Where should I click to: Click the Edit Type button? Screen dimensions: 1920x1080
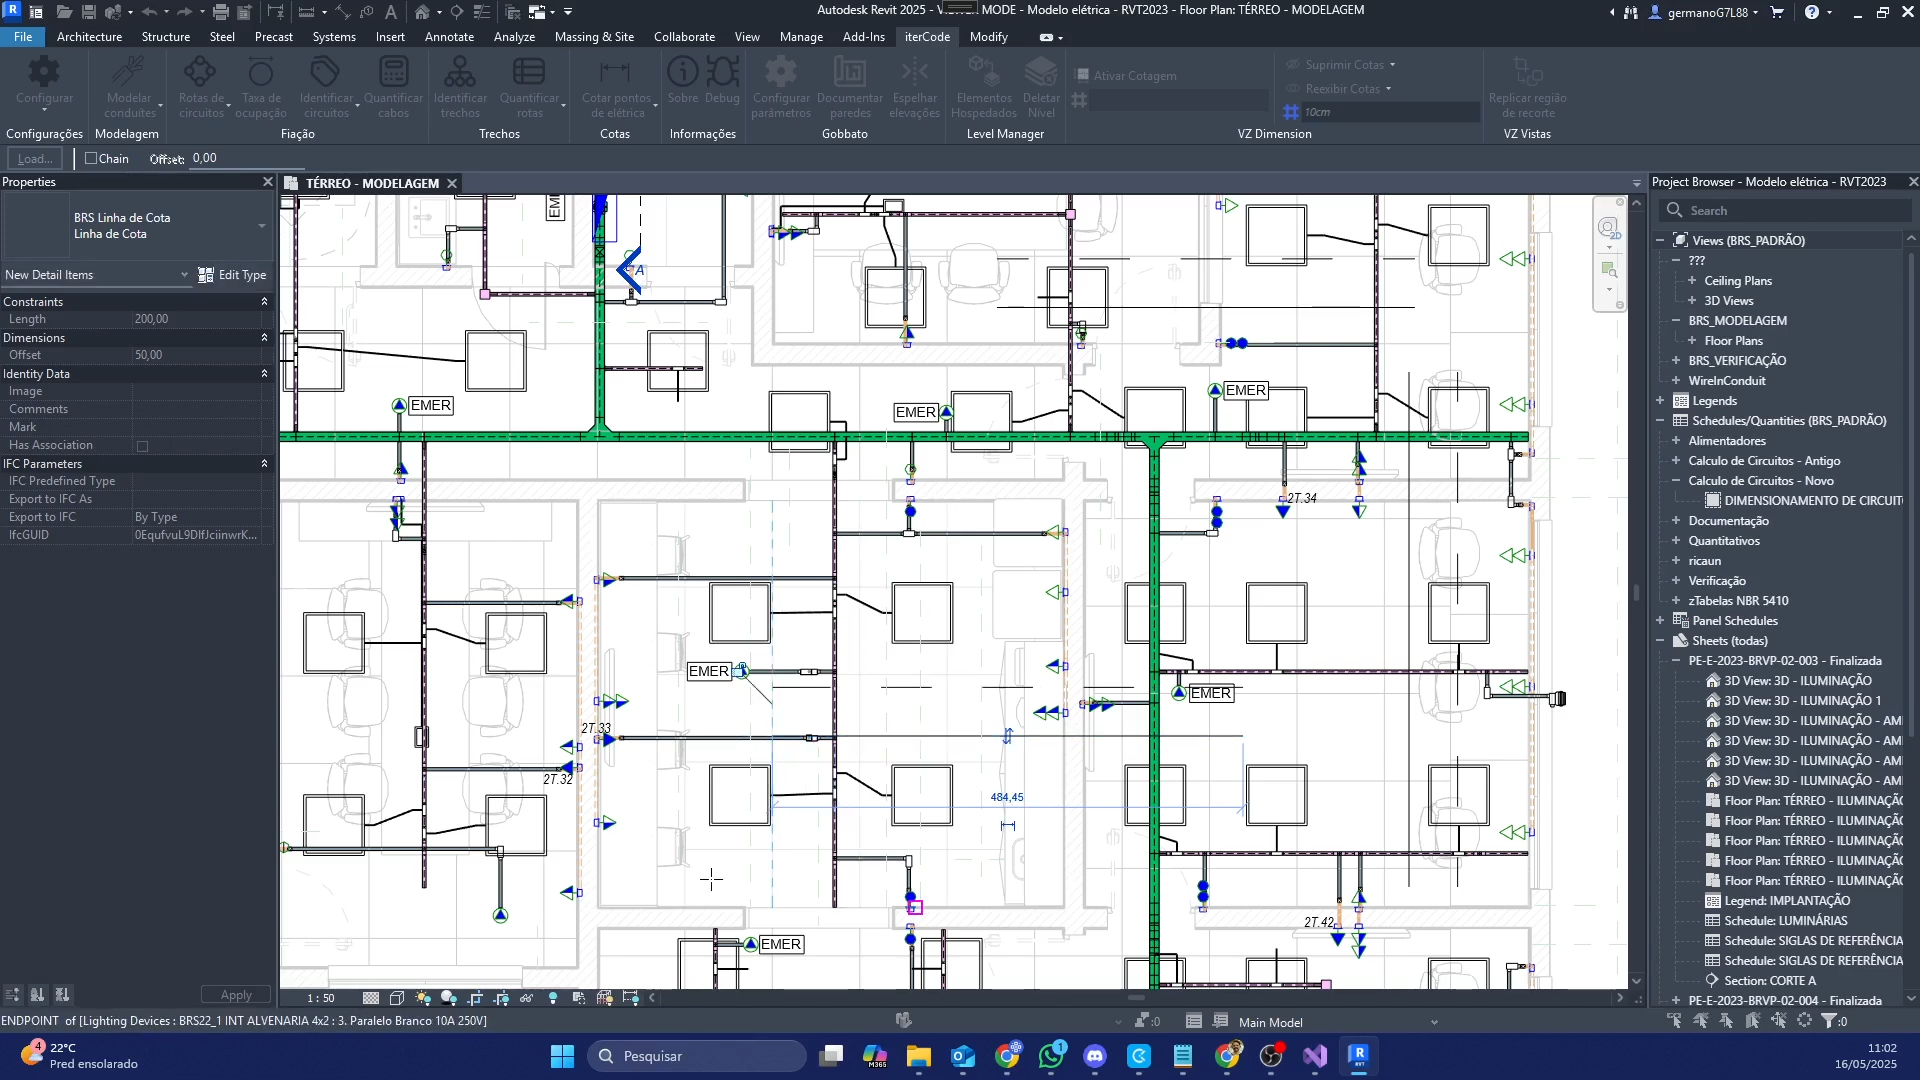point(233,275)
